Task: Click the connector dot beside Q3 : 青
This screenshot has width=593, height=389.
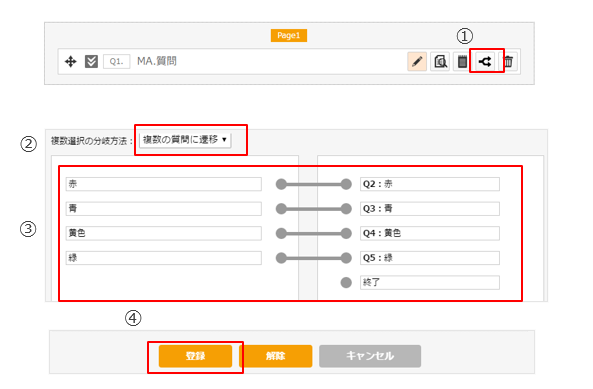Action: point(346,209)
